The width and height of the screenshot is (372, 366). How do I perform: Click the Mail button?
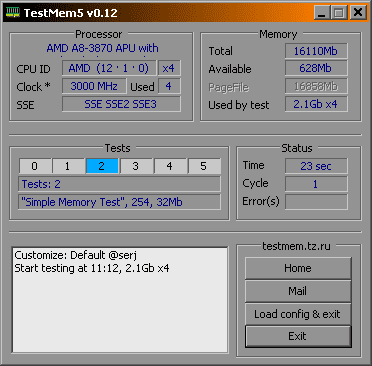coord(298,291)
